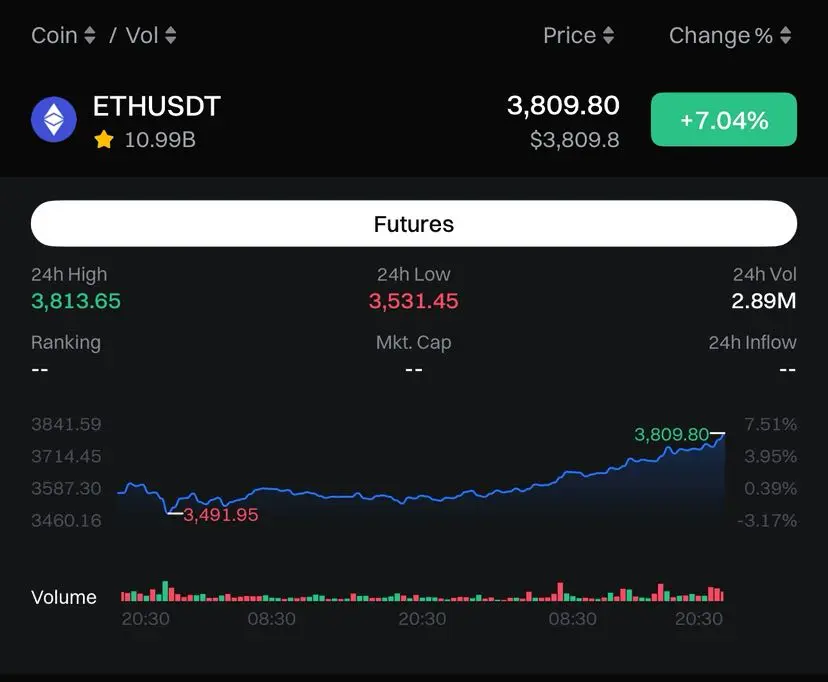828x682 pixels.
Task: Click the 3,809.80 price value
Action: tap(563, 106)
